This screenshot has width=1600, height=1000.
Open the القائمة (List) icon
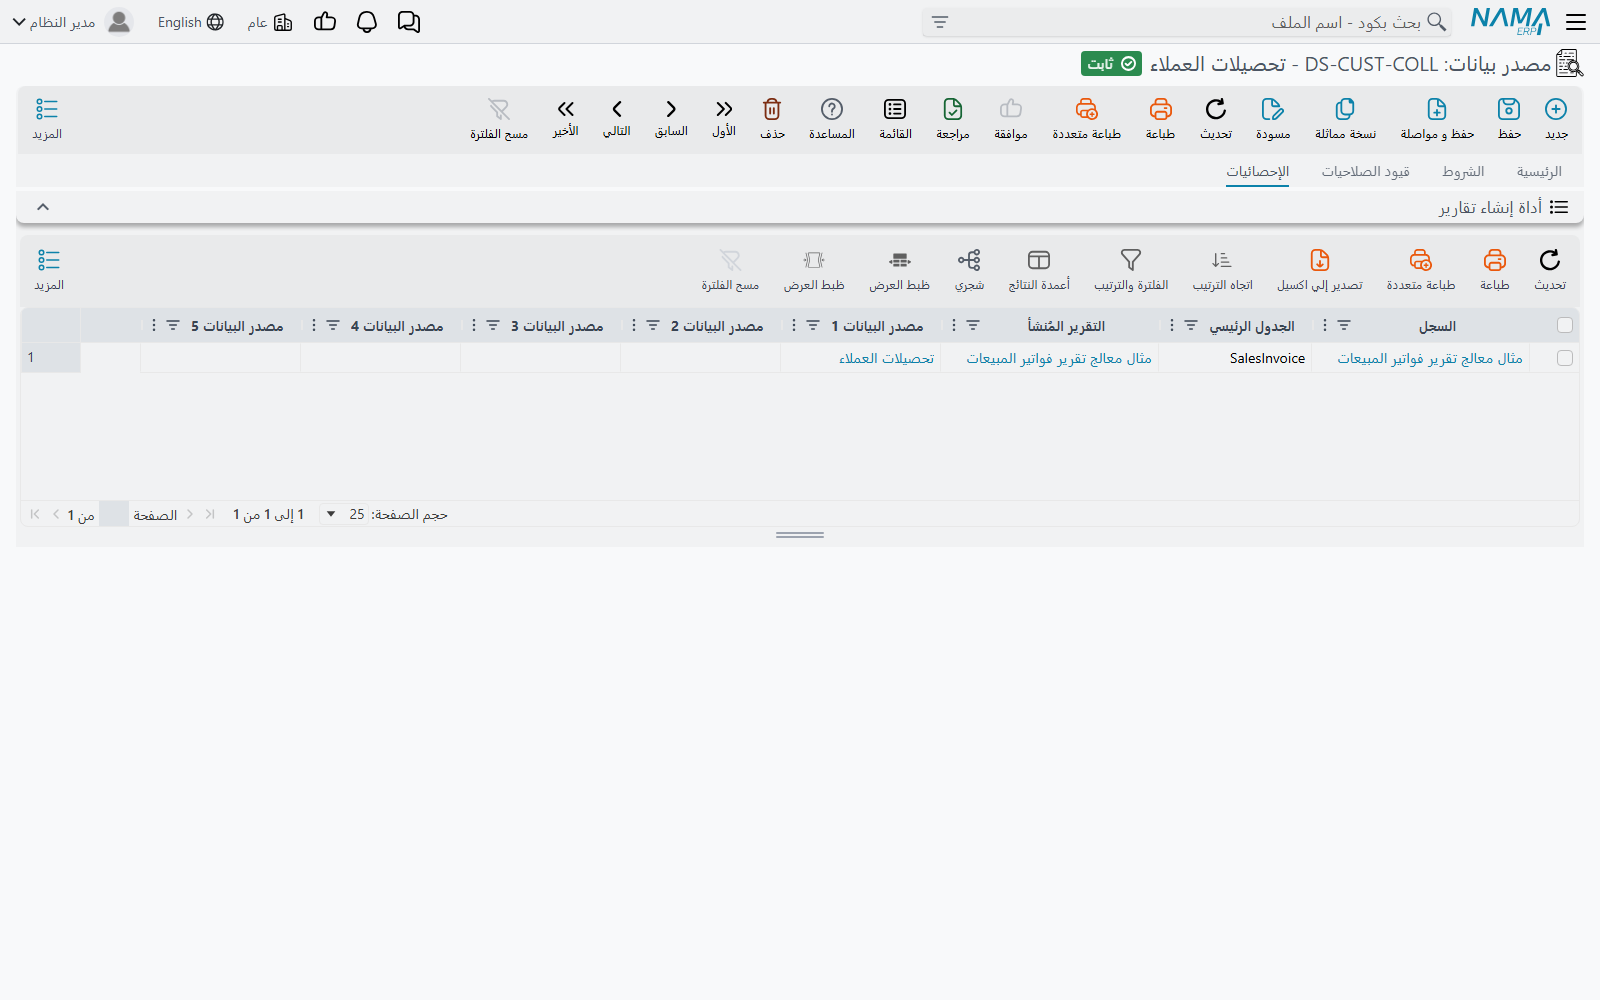895,109
